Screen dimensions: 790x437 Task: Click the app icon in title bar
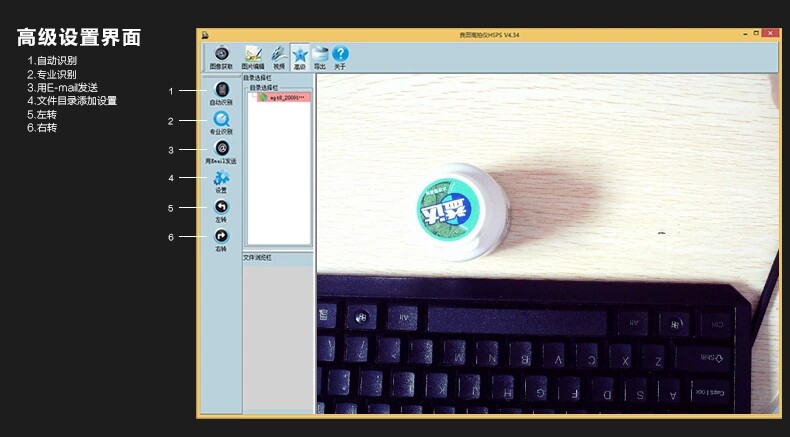205,35
